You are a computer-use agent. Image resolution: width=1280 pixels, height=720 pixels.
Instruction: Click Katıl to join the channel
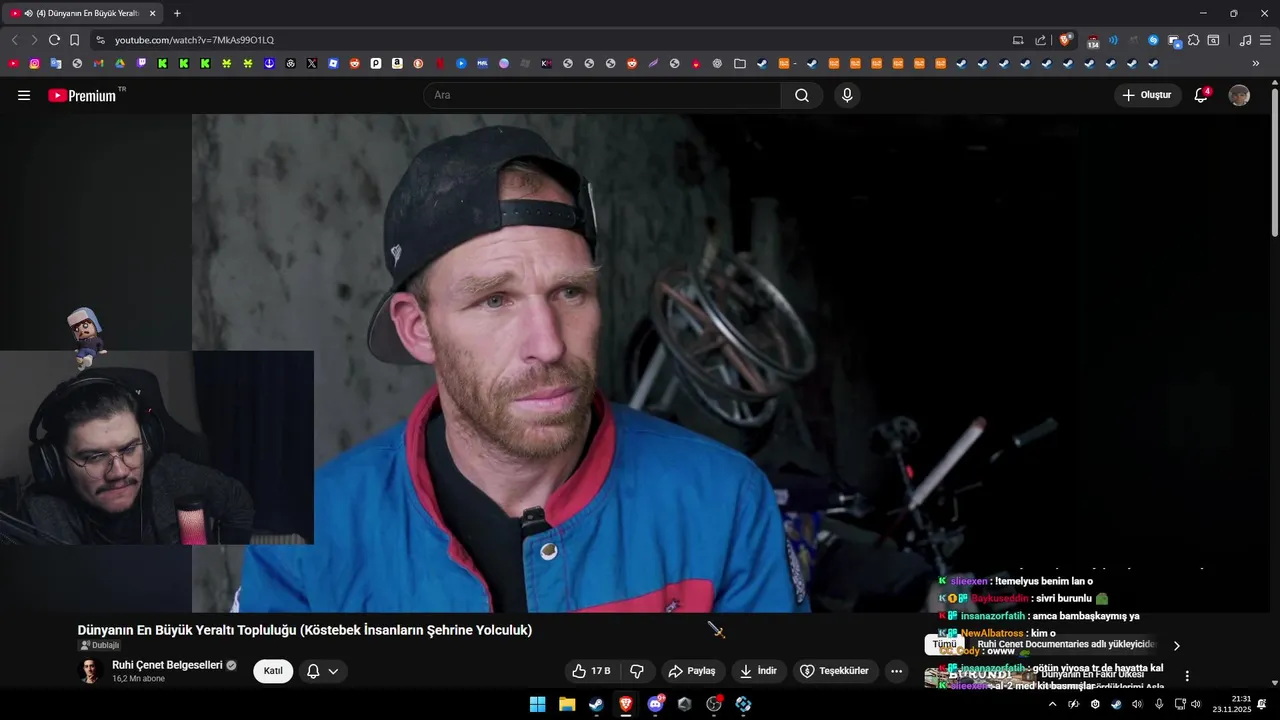pyautogui.click(x=273, y=671)
